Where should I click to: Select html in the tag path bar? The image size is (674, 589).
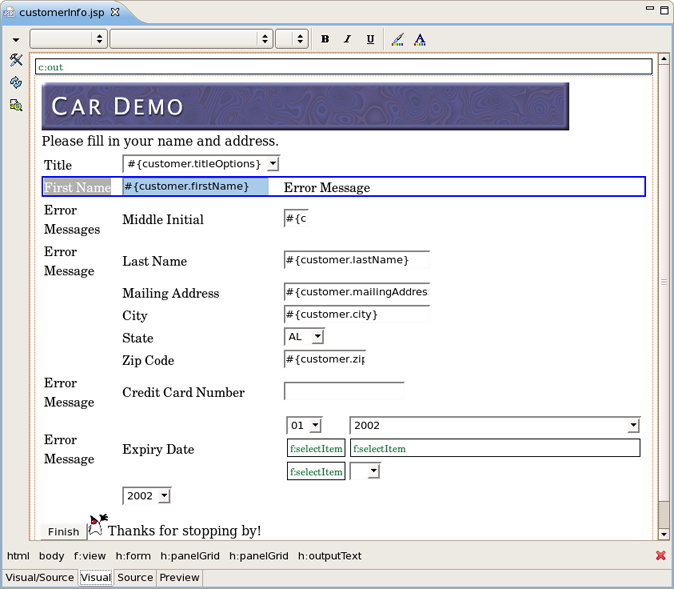tap(18, 555)
